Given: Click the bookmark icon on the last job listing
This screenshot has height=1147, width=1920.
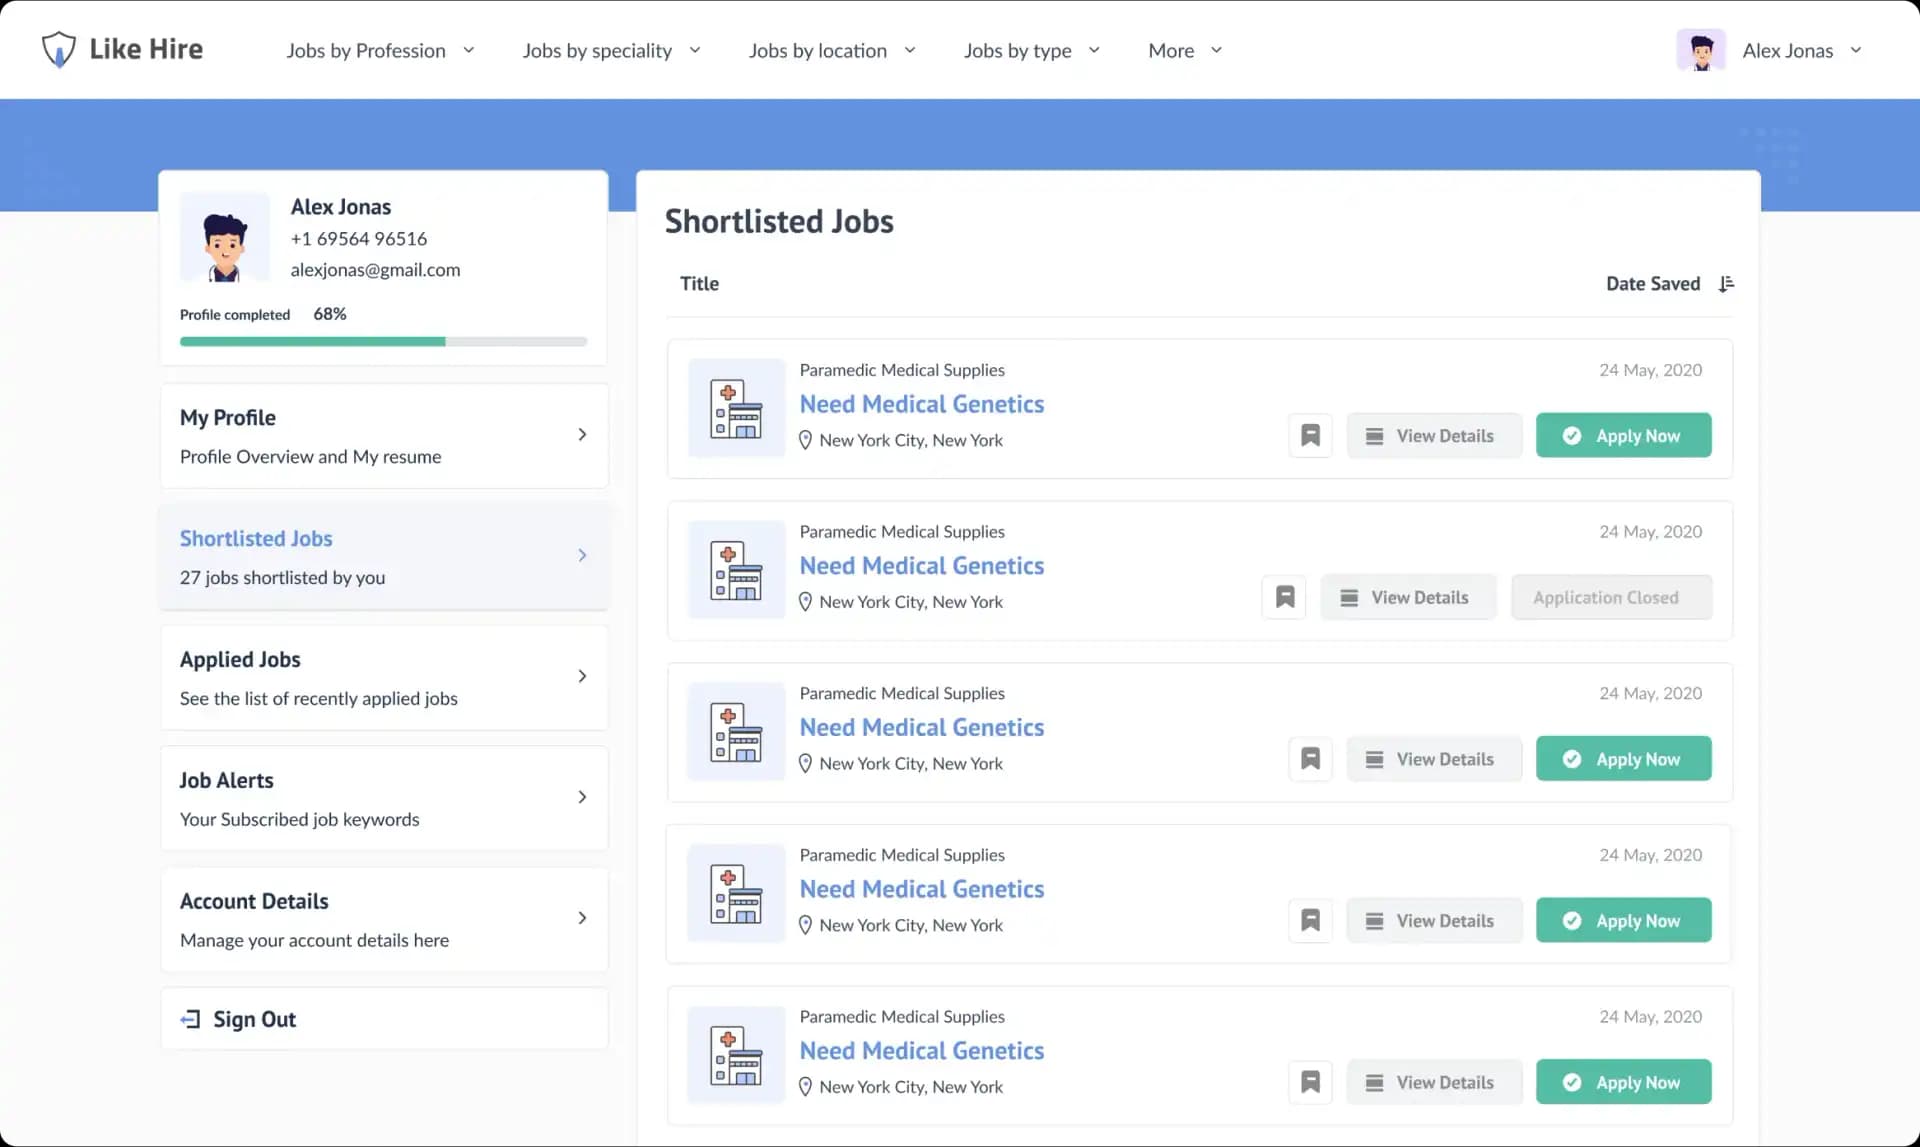Looking at the screenshot, I should [1310, 1081].
